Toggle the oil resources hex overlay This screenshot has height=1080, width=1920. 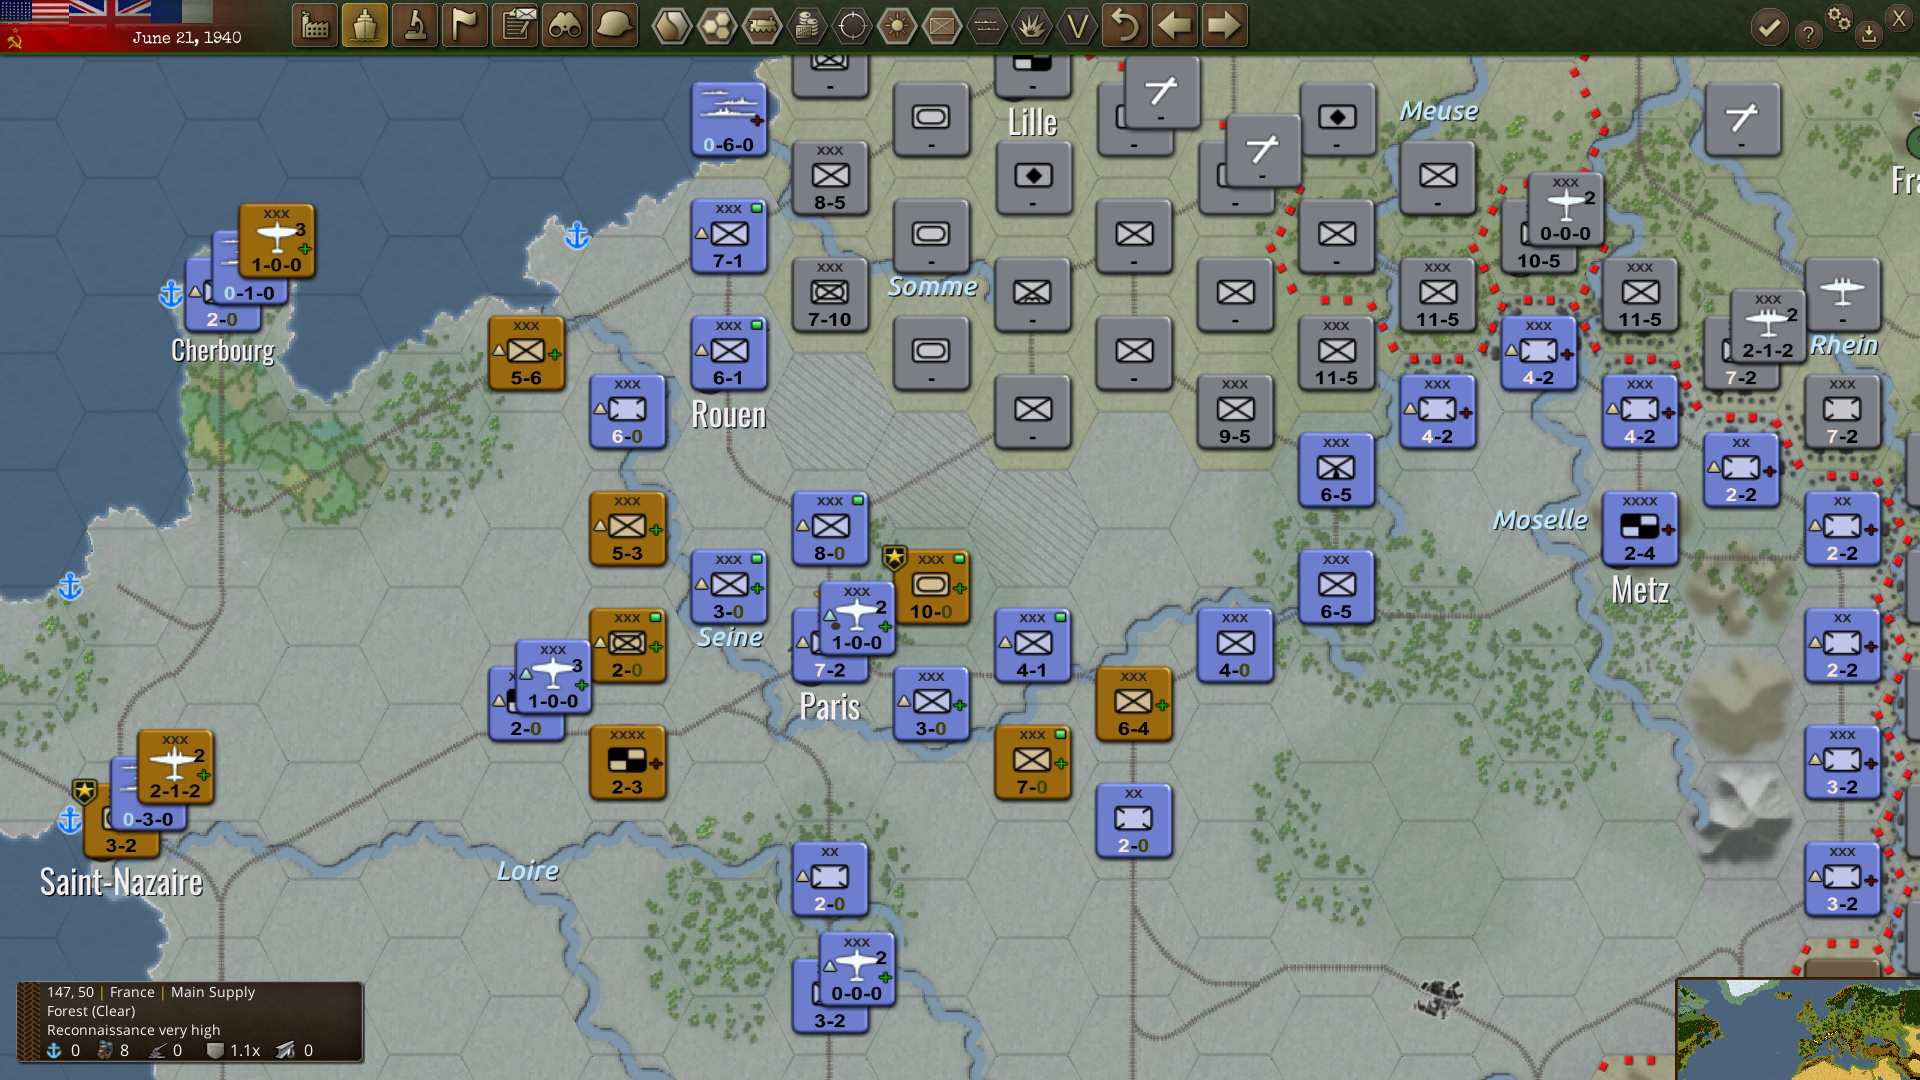coord(805,25)
